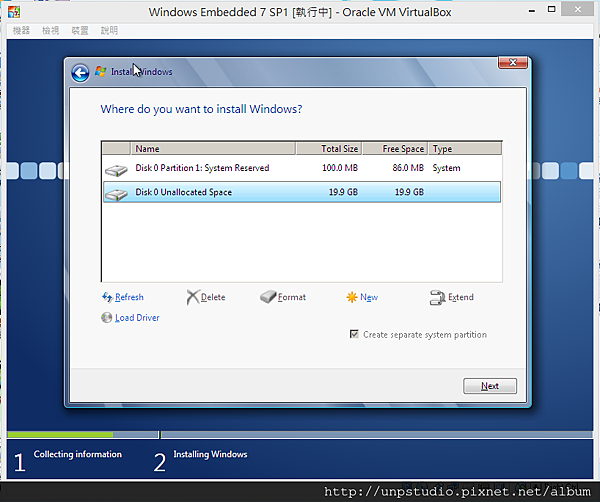Open the 說明 (Help) menu
The width and height of the screenshot is (600, 502).
pos(109,31)
